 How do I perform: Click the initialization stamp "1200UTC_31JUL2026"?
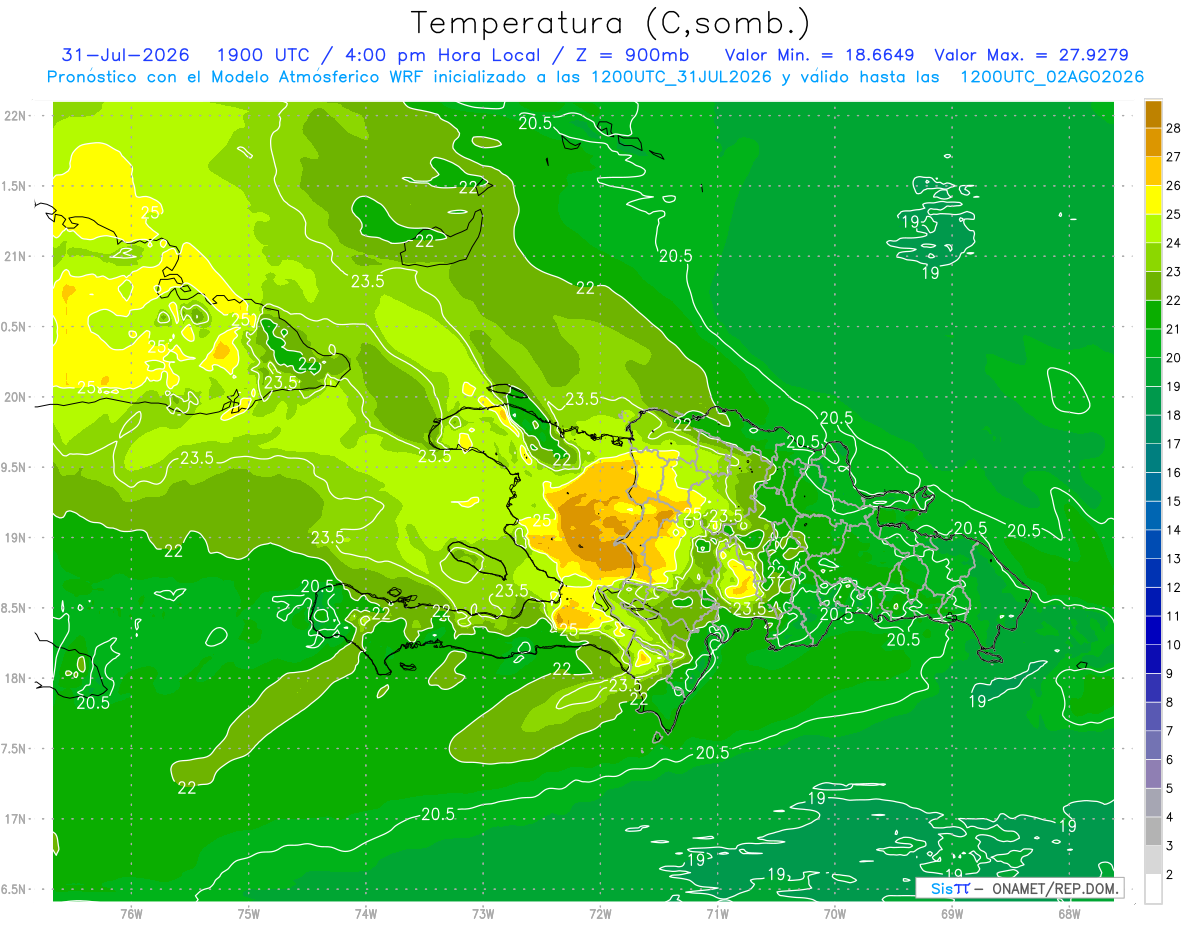click(x=681, y=77)
